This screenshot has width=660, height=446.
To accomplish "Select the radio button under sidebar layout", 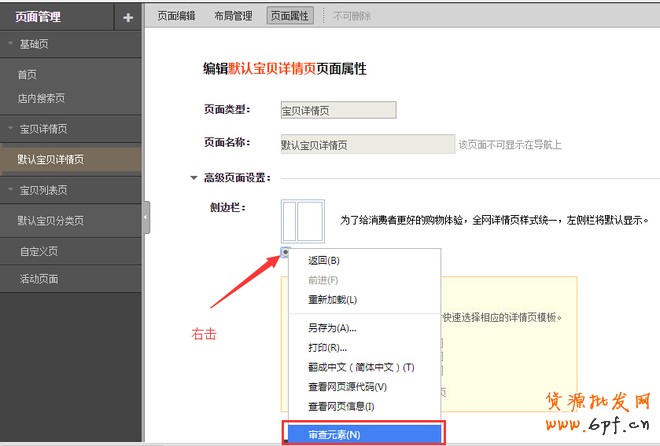I will click(x=286, y=252).
